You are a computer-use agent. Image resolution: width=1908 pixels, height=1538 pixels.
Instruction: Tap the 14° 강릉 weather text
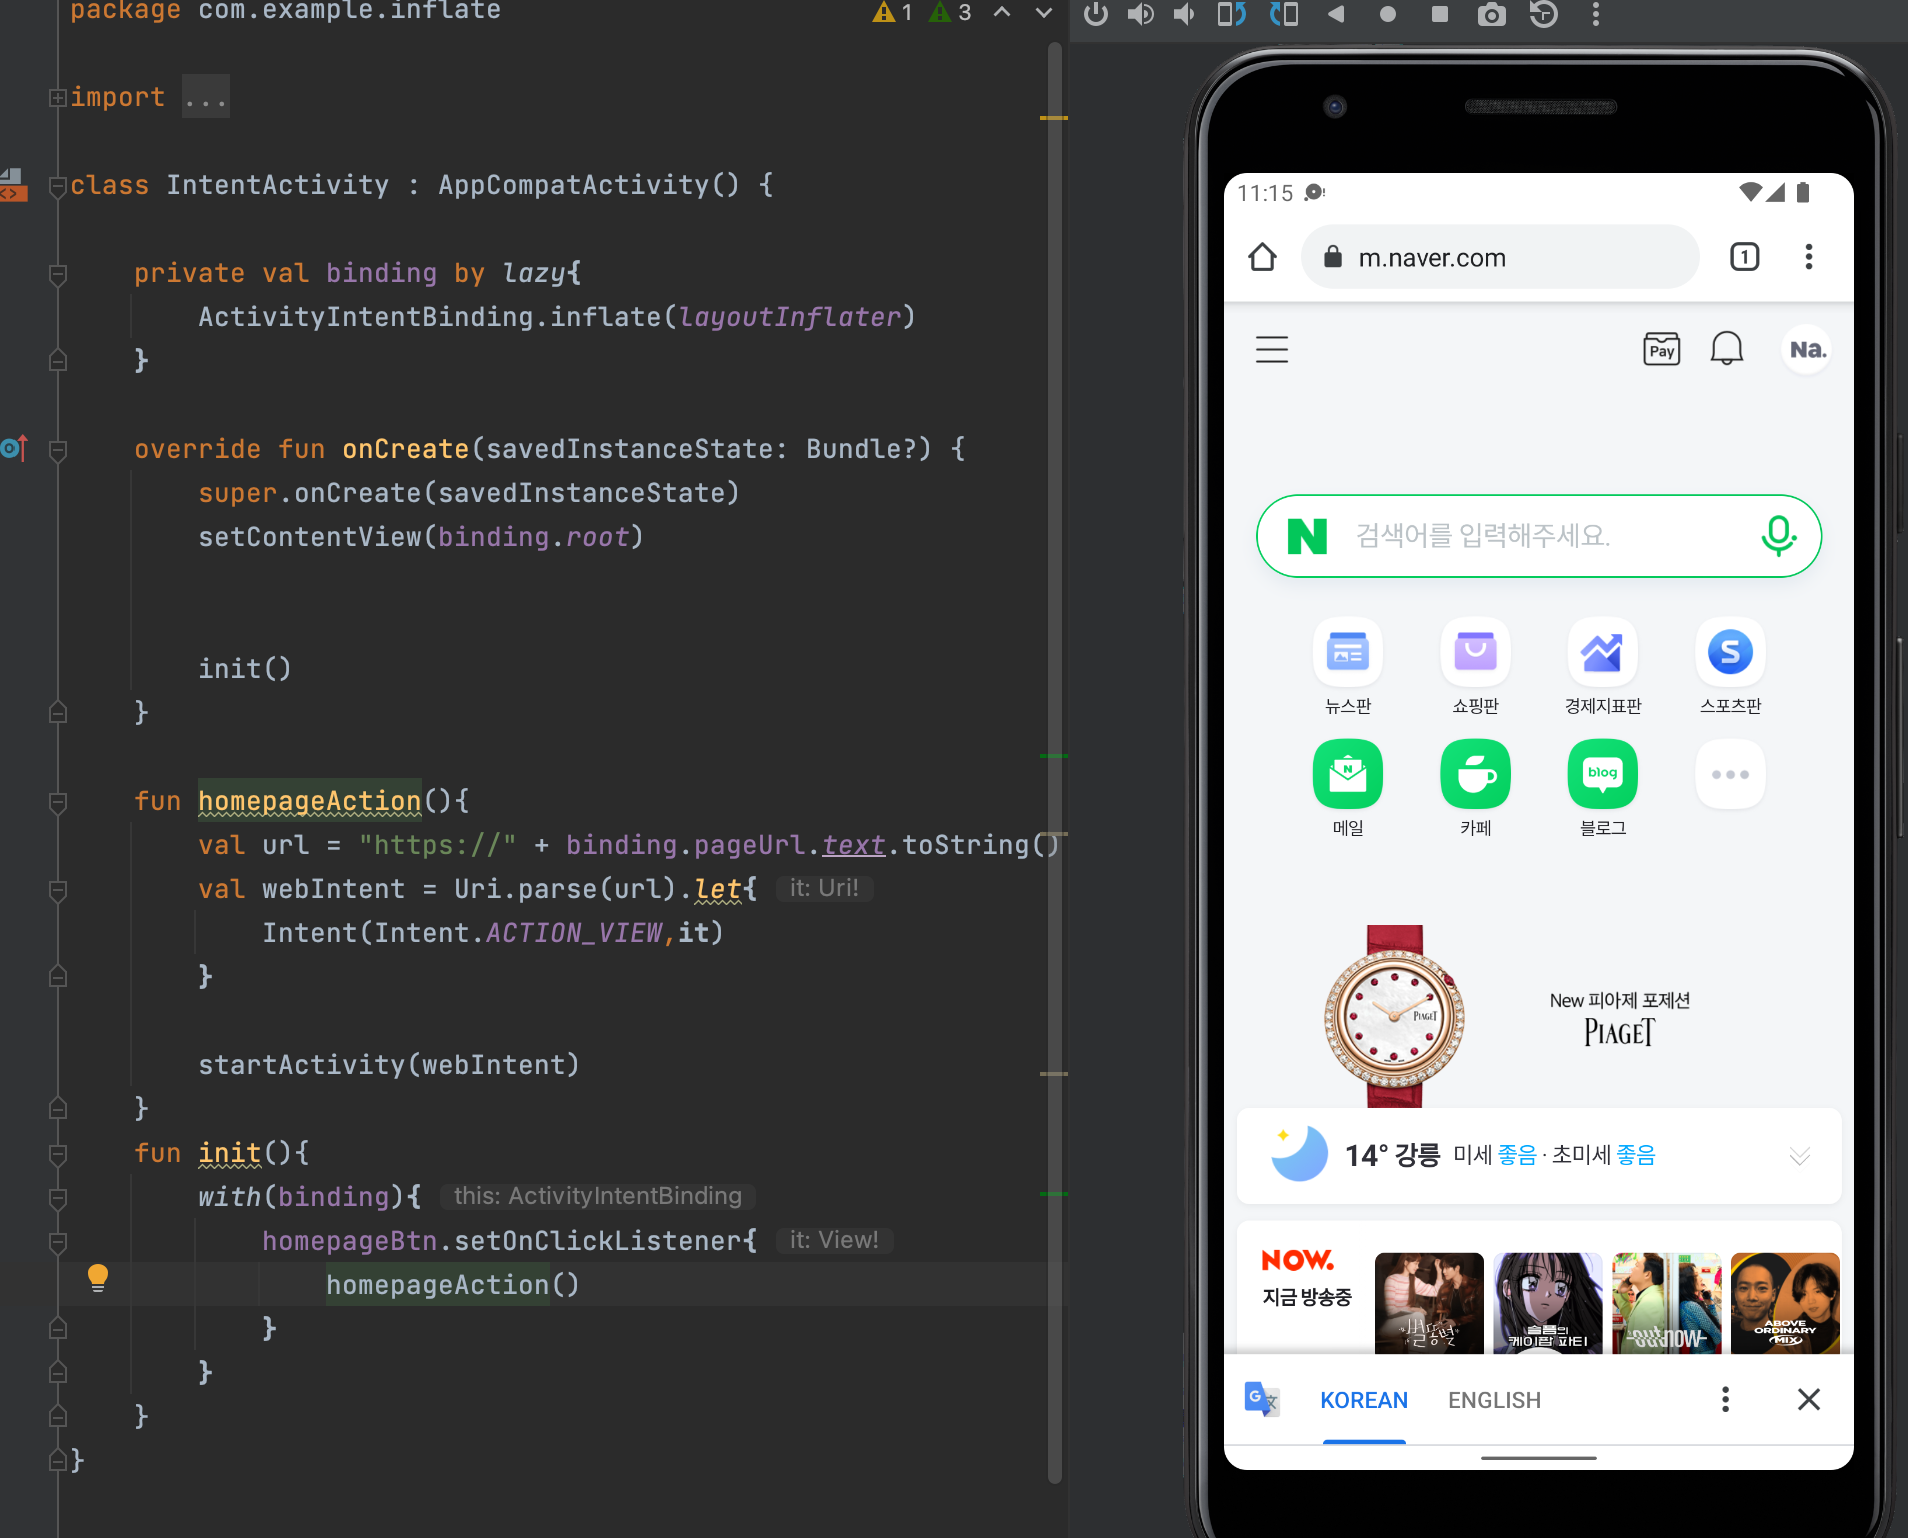click(1392, 1156)
